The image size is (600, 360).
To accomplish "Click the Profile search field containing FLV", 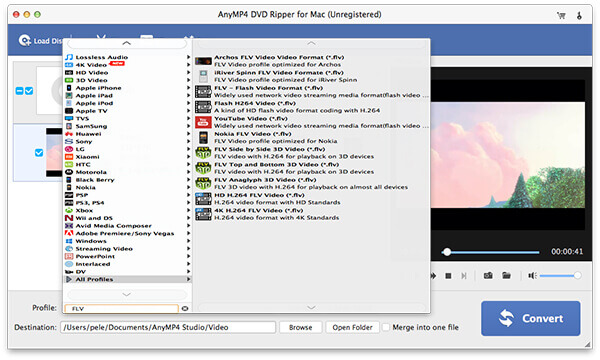I will coord(122,308).
